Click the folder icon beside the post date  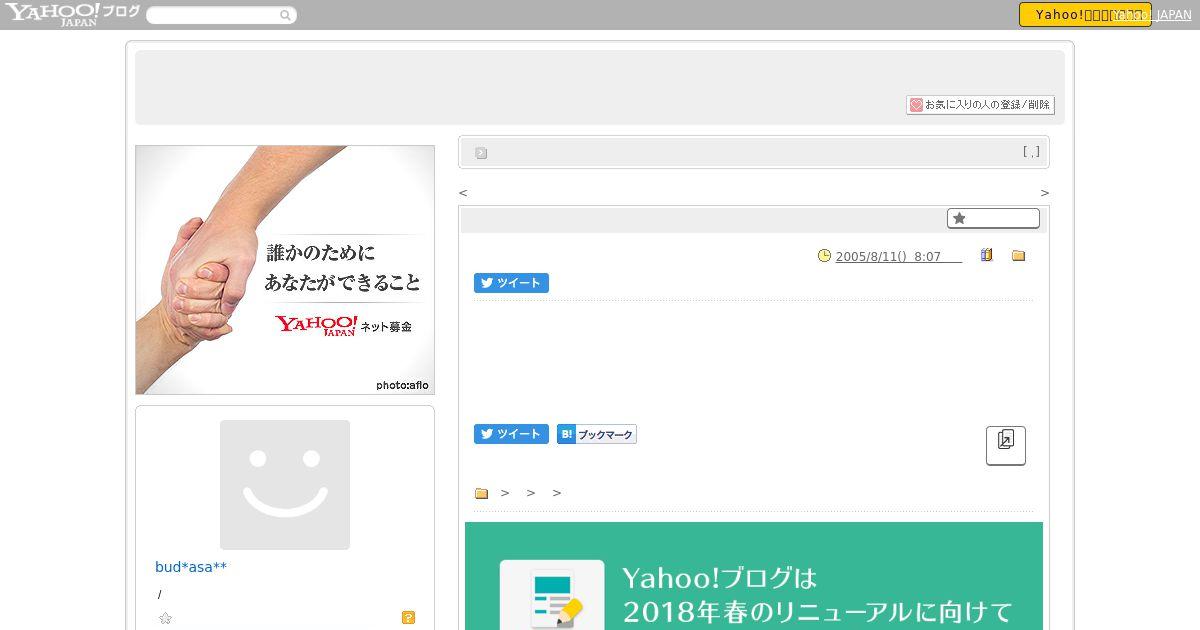(1018, 256)
